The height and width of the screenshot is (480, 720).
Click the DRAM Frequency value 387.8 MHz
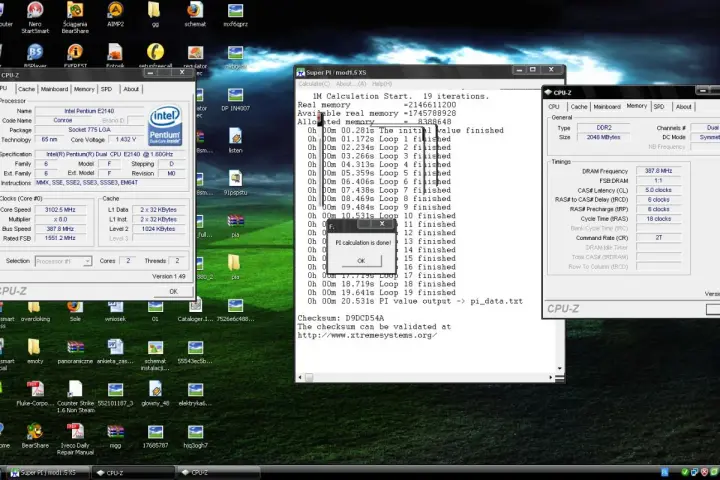(x=658, y=171)
